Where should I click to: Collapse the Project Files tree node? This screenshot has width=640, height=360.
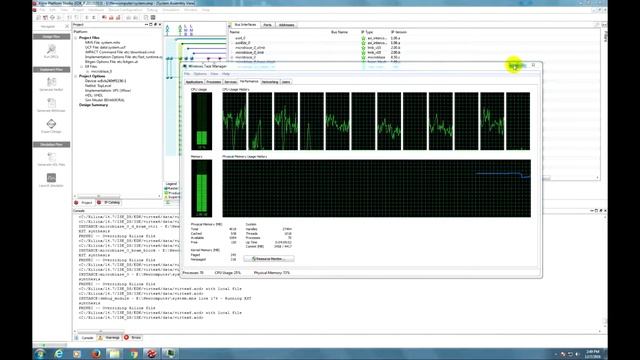tap(76, 38)
